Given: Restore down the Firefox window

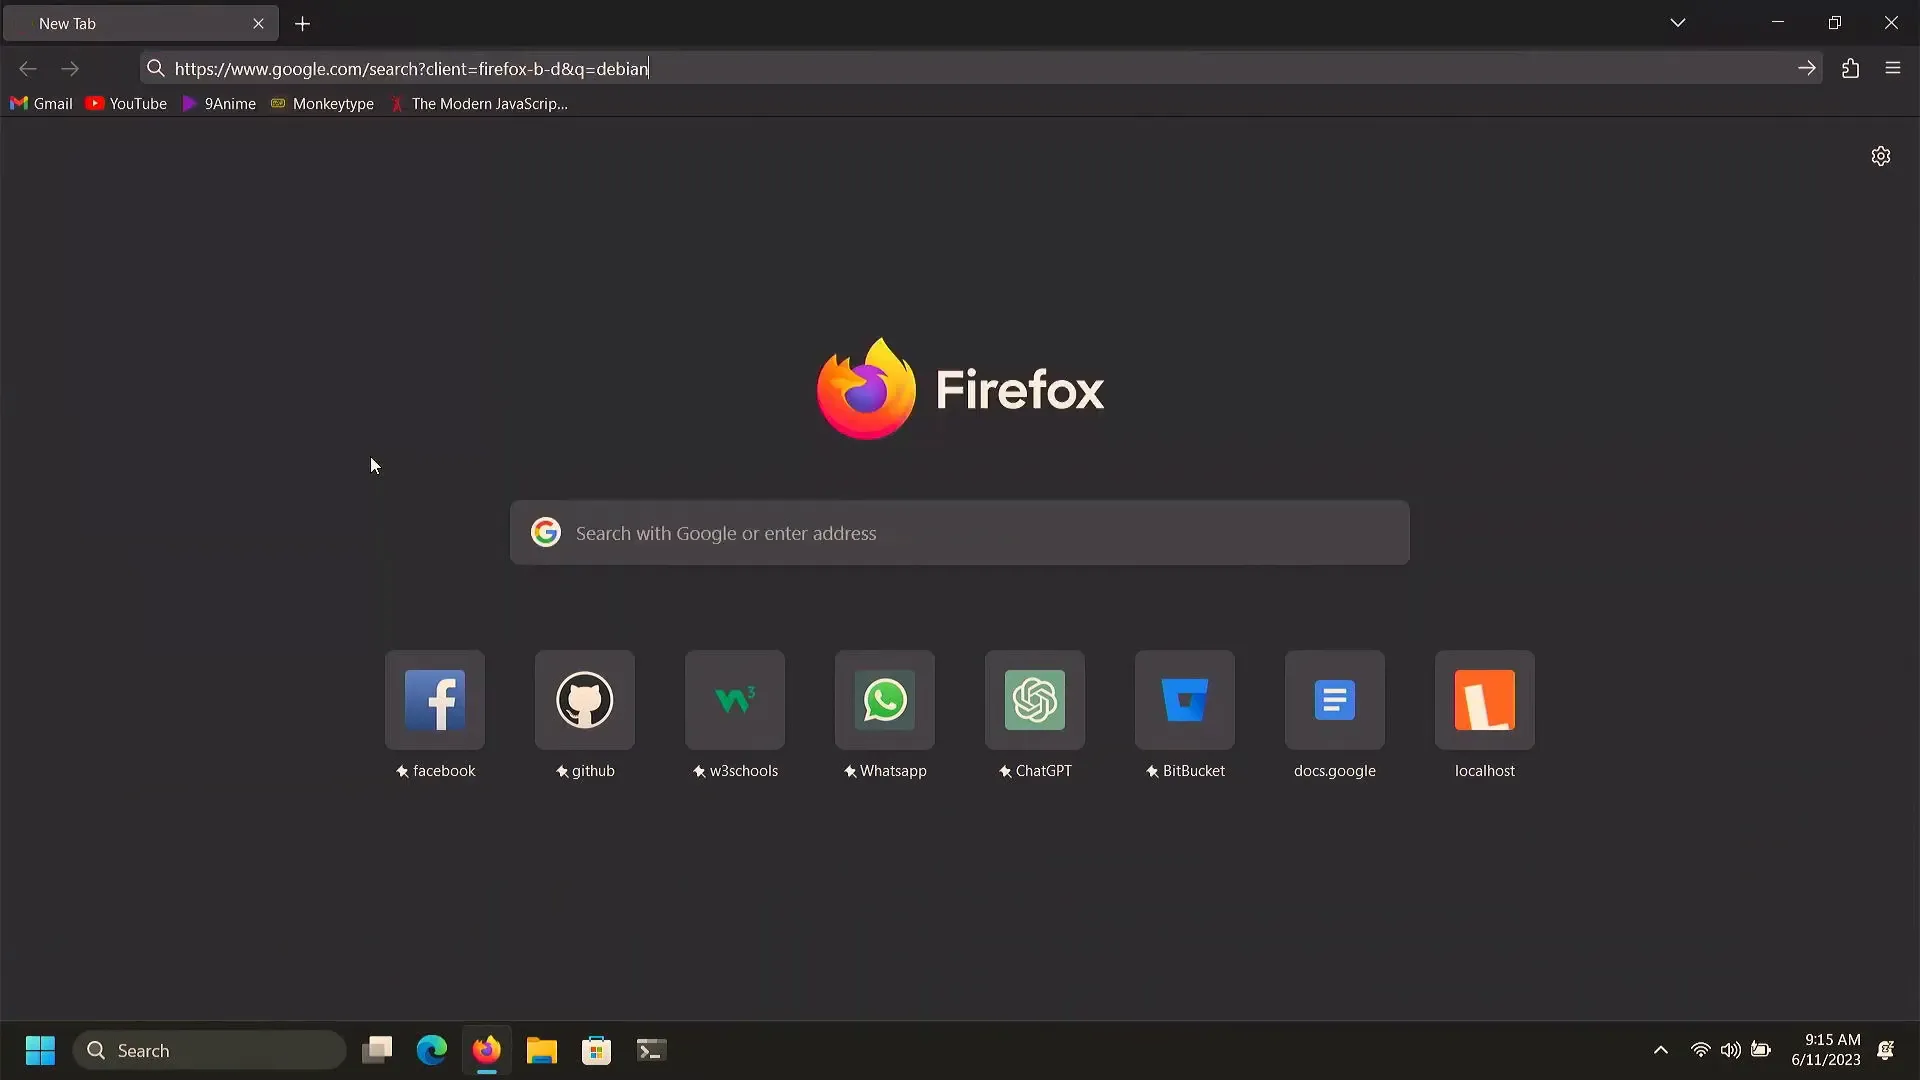Looking at the screenshot, I should (x=1835, y=22).
